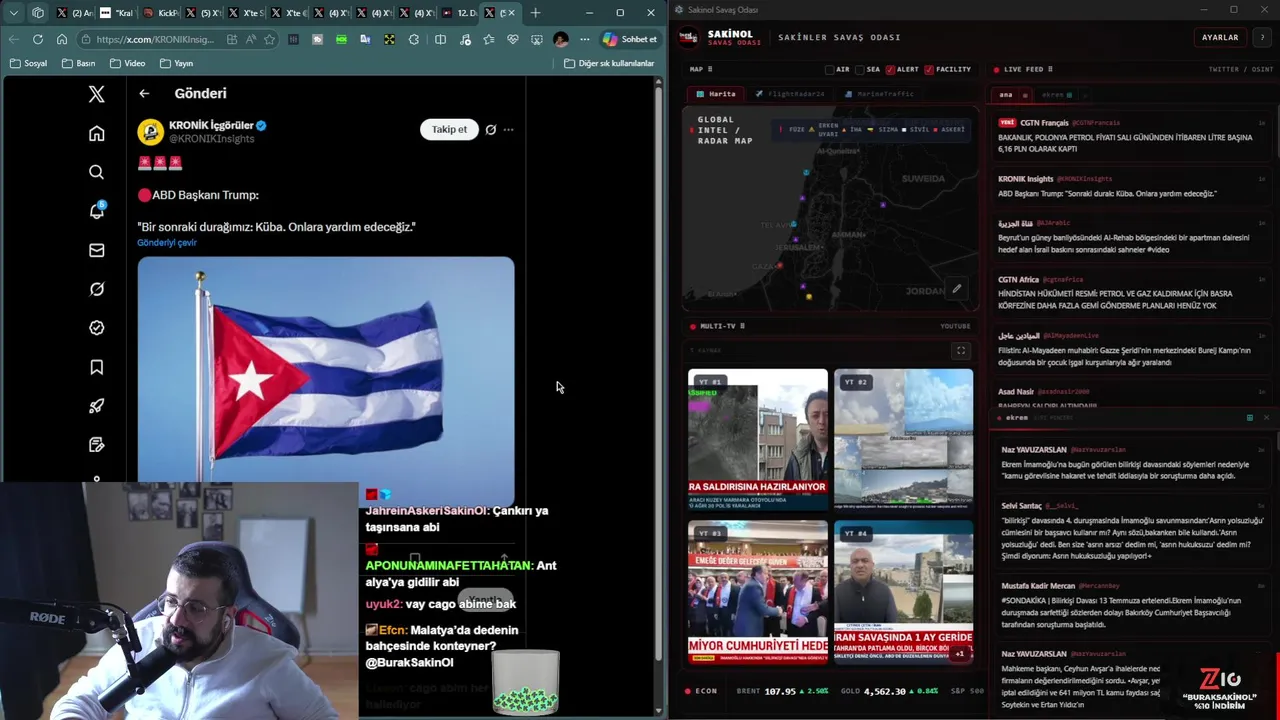Go back using the post's back arrow
The image size is (1280, 720).
click(144, 93)
